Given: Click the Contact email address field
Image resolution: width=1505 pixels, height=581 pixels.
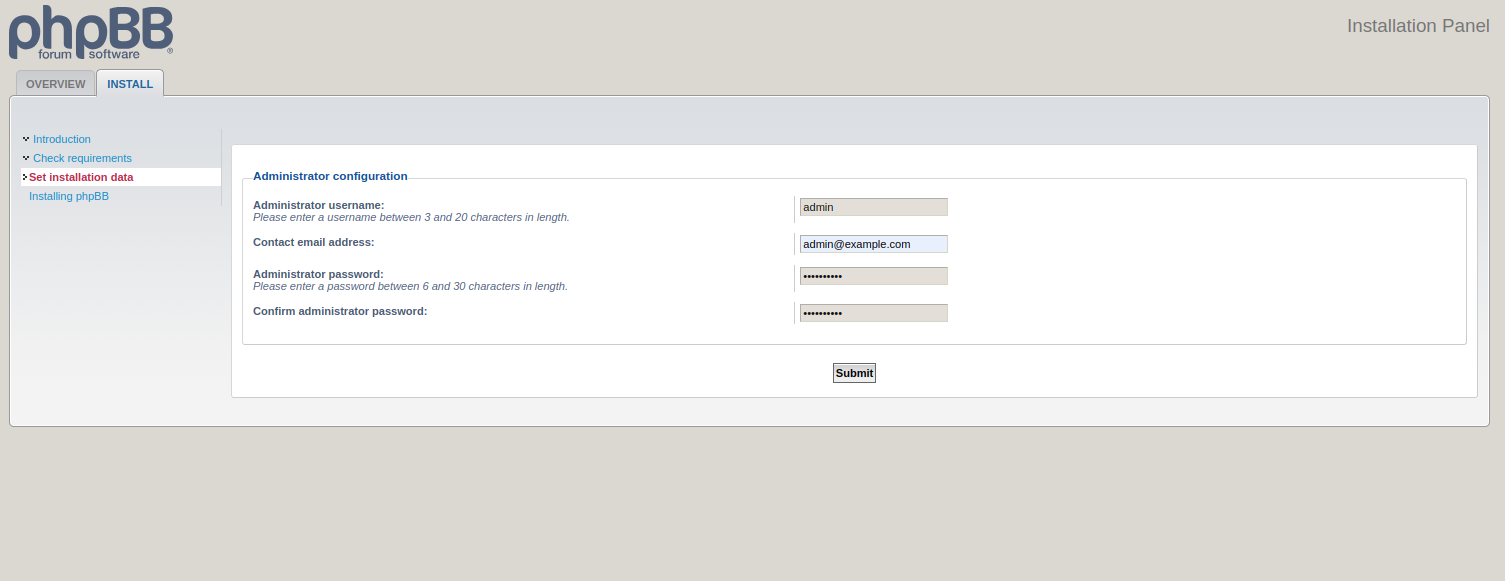Looking at the screenshot, I should tap(873, 244).
